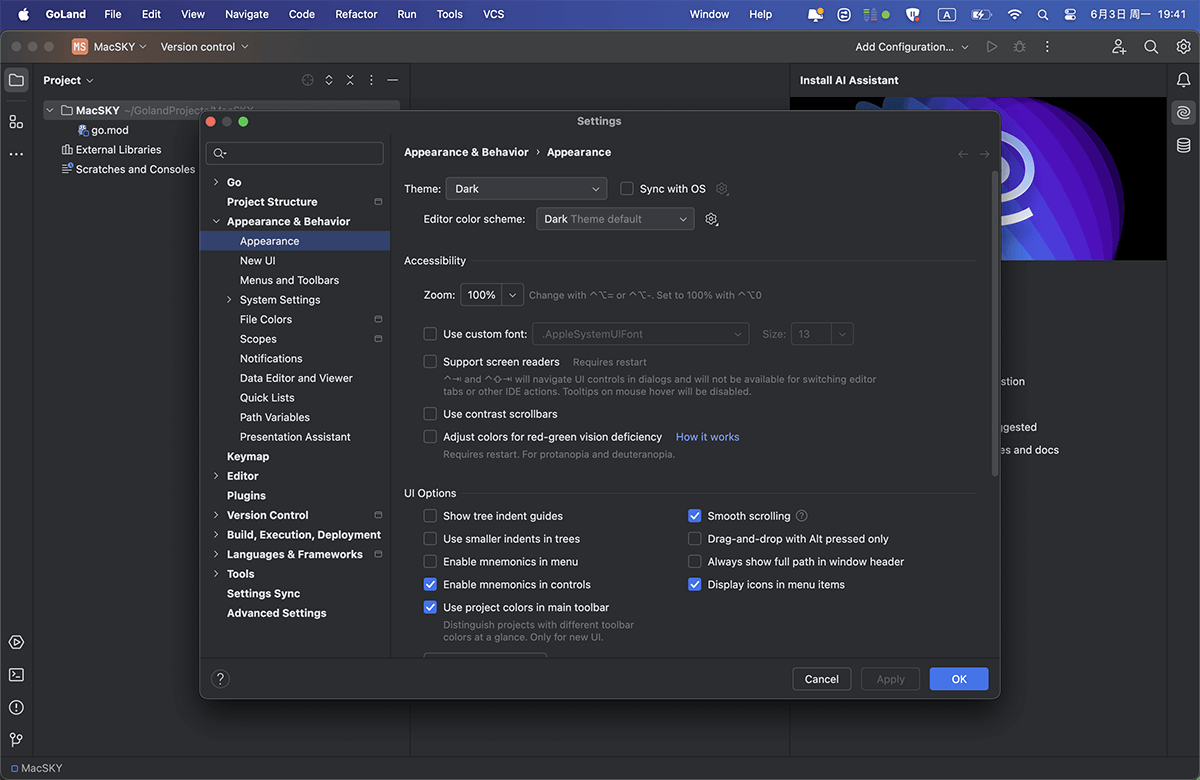Open the File menu
The height and width of the screenshot is (780, 1200).
click(113, 14)
